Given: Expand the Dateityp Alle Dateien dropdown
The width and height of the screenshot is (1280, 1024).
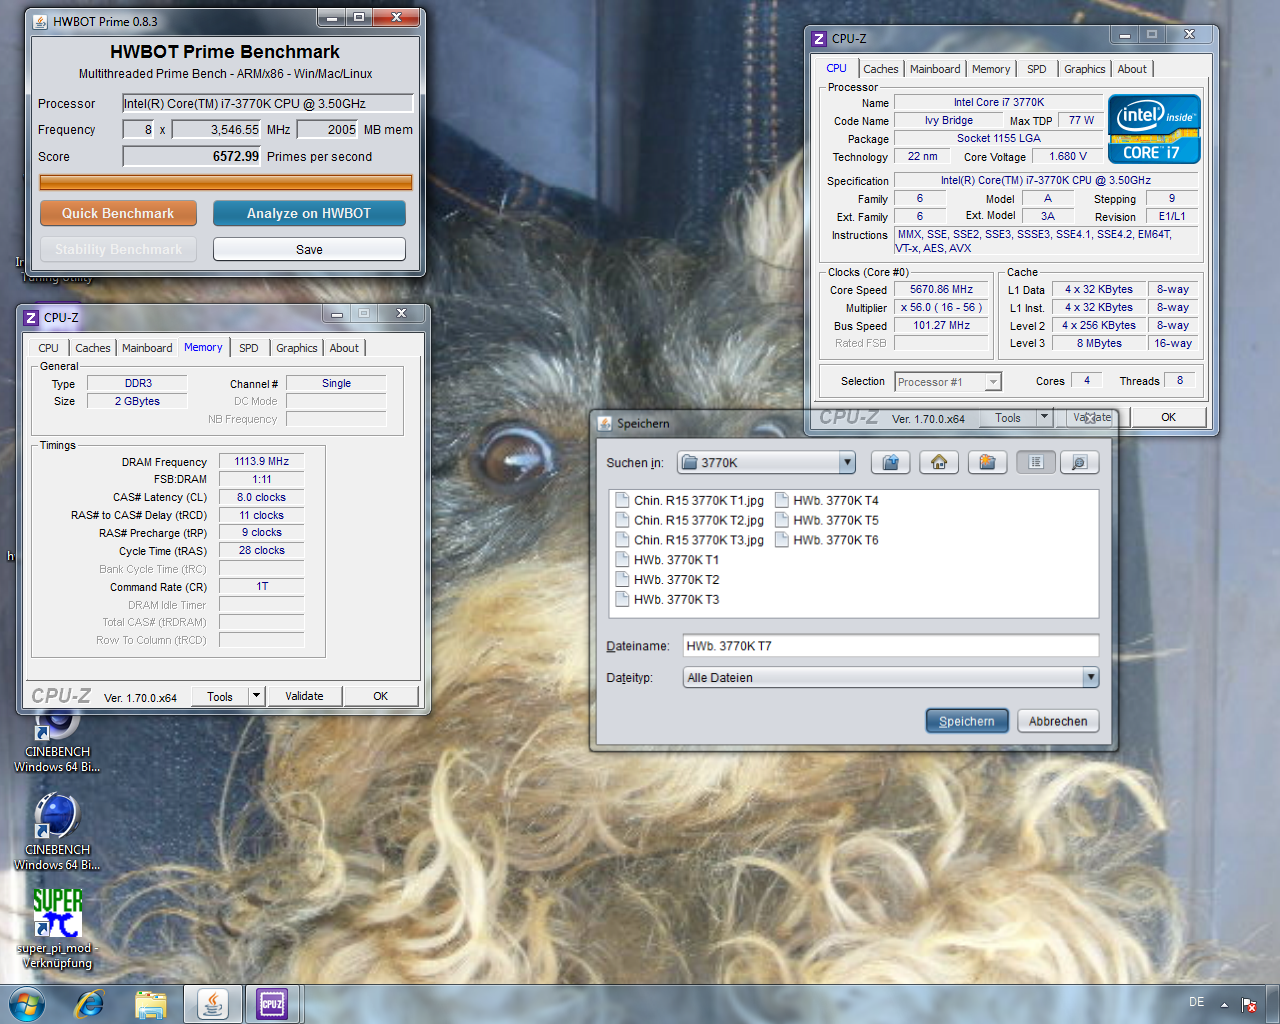Looking at the screenshot, I should pos(1090,677).
